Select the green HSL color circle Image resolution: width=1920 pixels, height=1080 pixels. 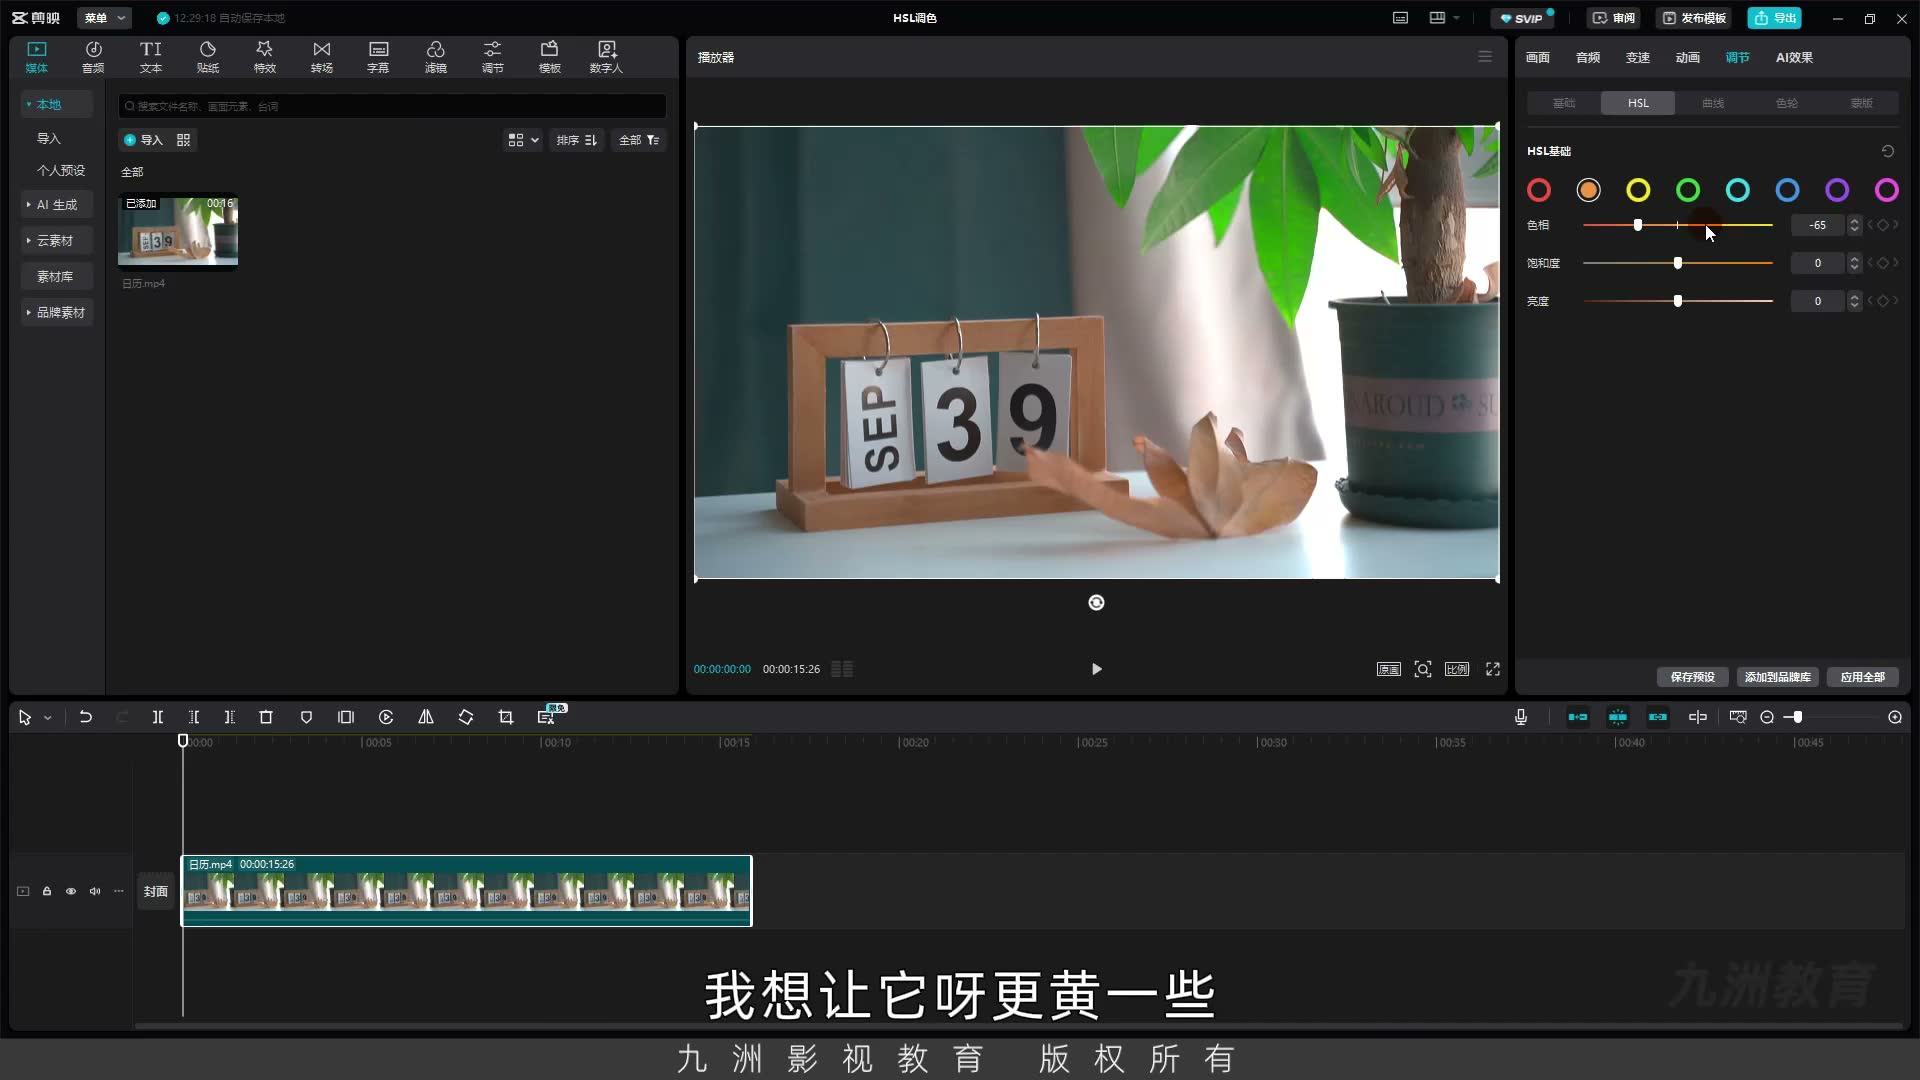(1688, 190)
